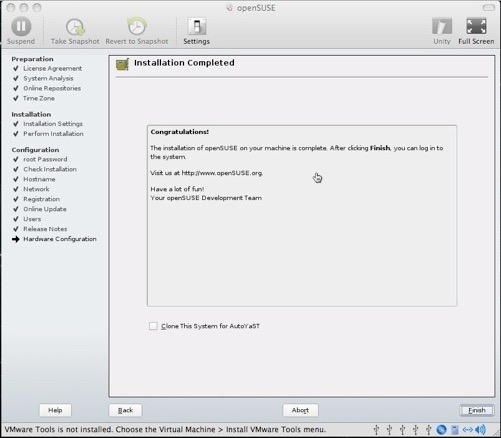Click the Check Installation step

click(x=50, y=169)
